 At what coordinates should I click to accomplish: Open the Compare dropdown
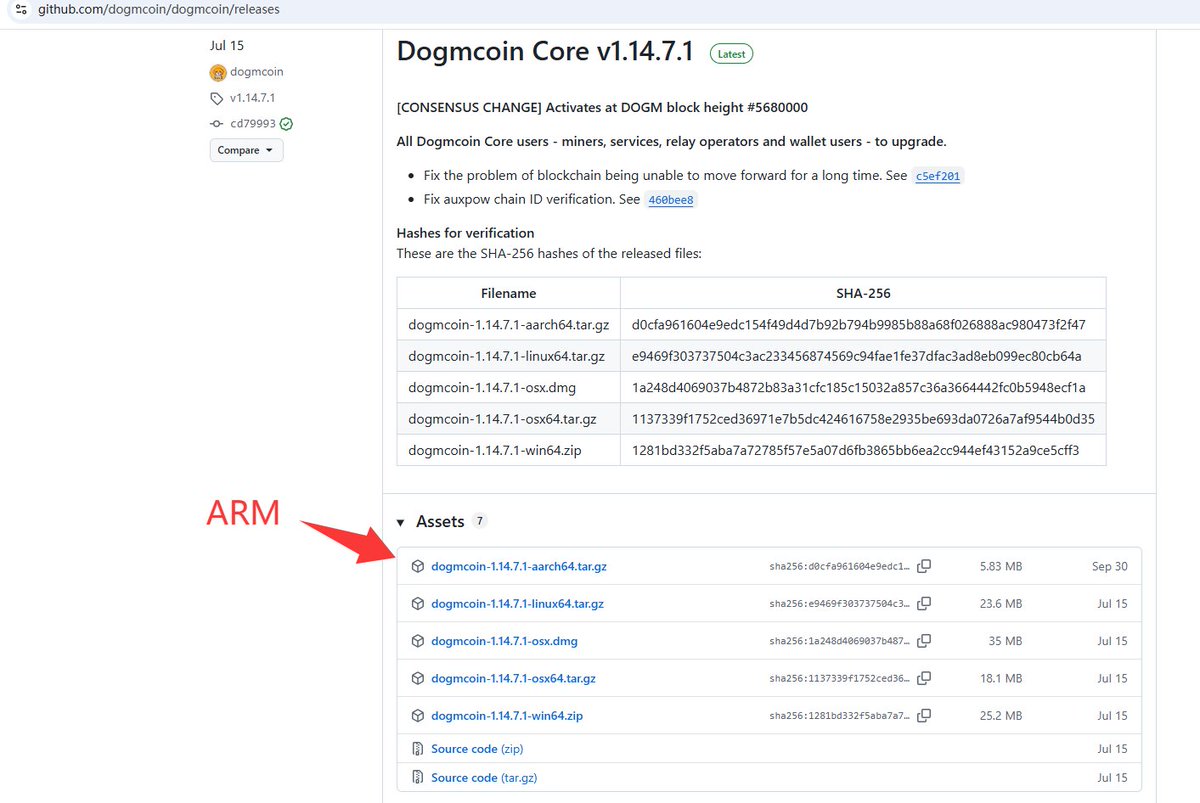(246, 150)
